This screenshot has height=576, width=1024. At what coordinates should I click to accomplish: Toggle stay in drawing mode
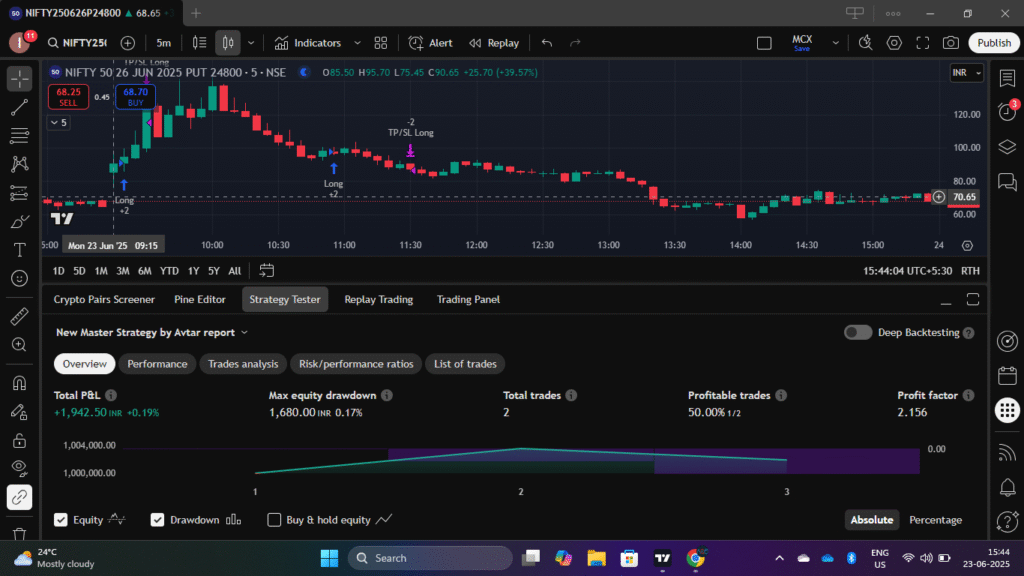20,412
